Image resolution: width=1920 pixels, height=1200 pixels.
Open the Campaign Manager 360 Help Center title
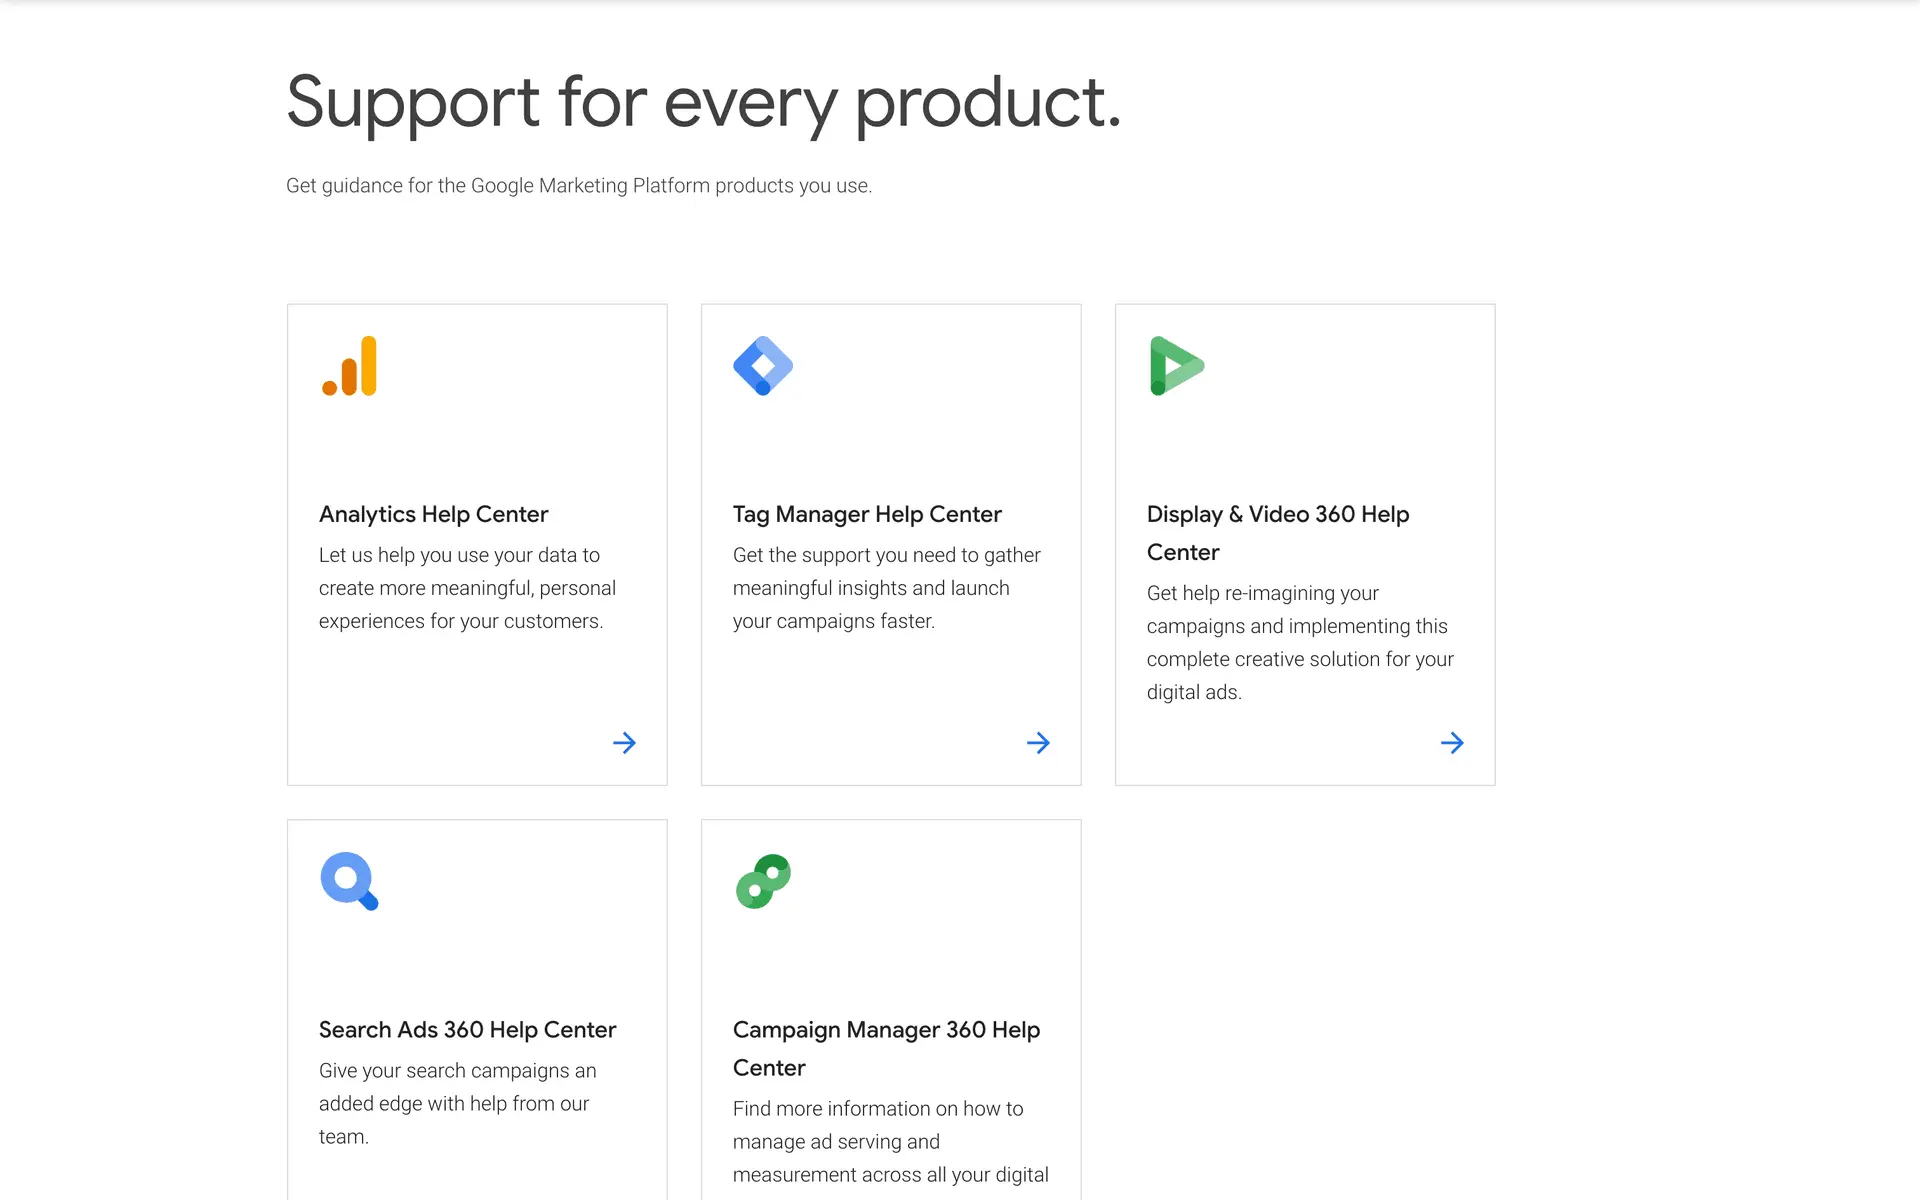click(x=885, y=1048)
